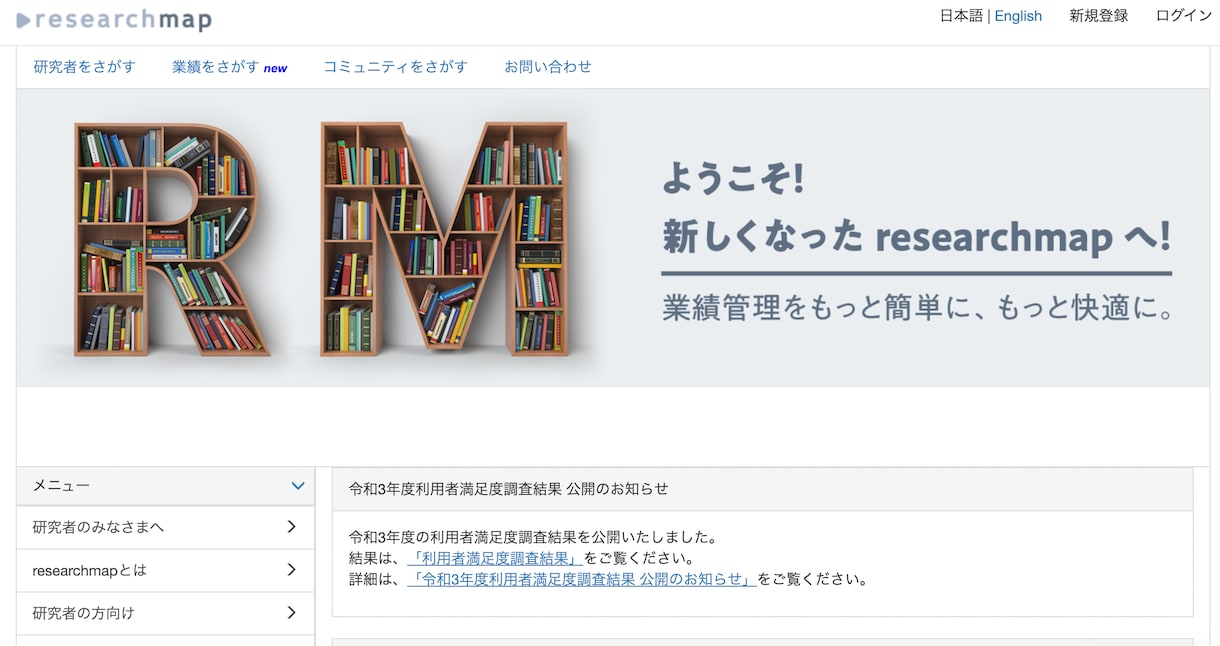The width and height of the screenshot is (1220, 646).
Task: Switch language to 日本語
Action: pos(961,16)
